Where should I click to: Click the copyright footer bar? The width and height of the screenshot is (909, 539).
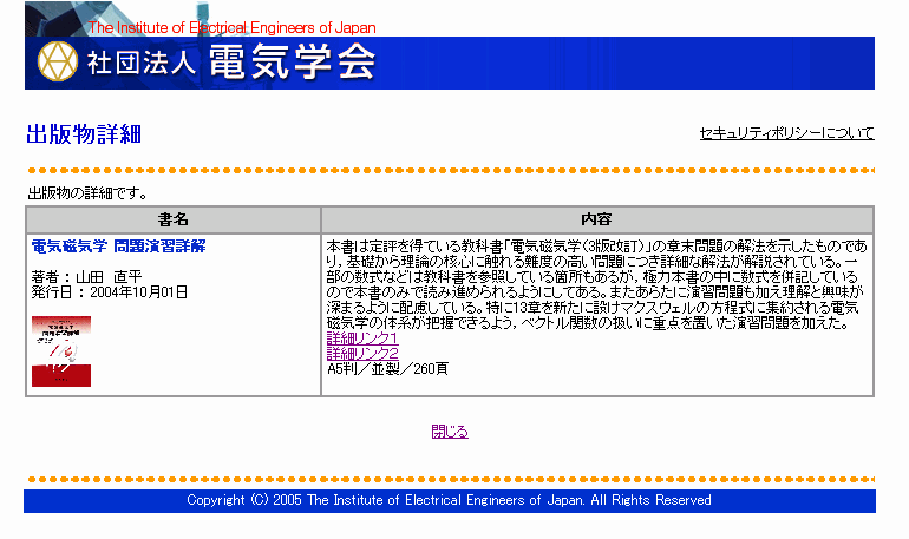point(449,500)
